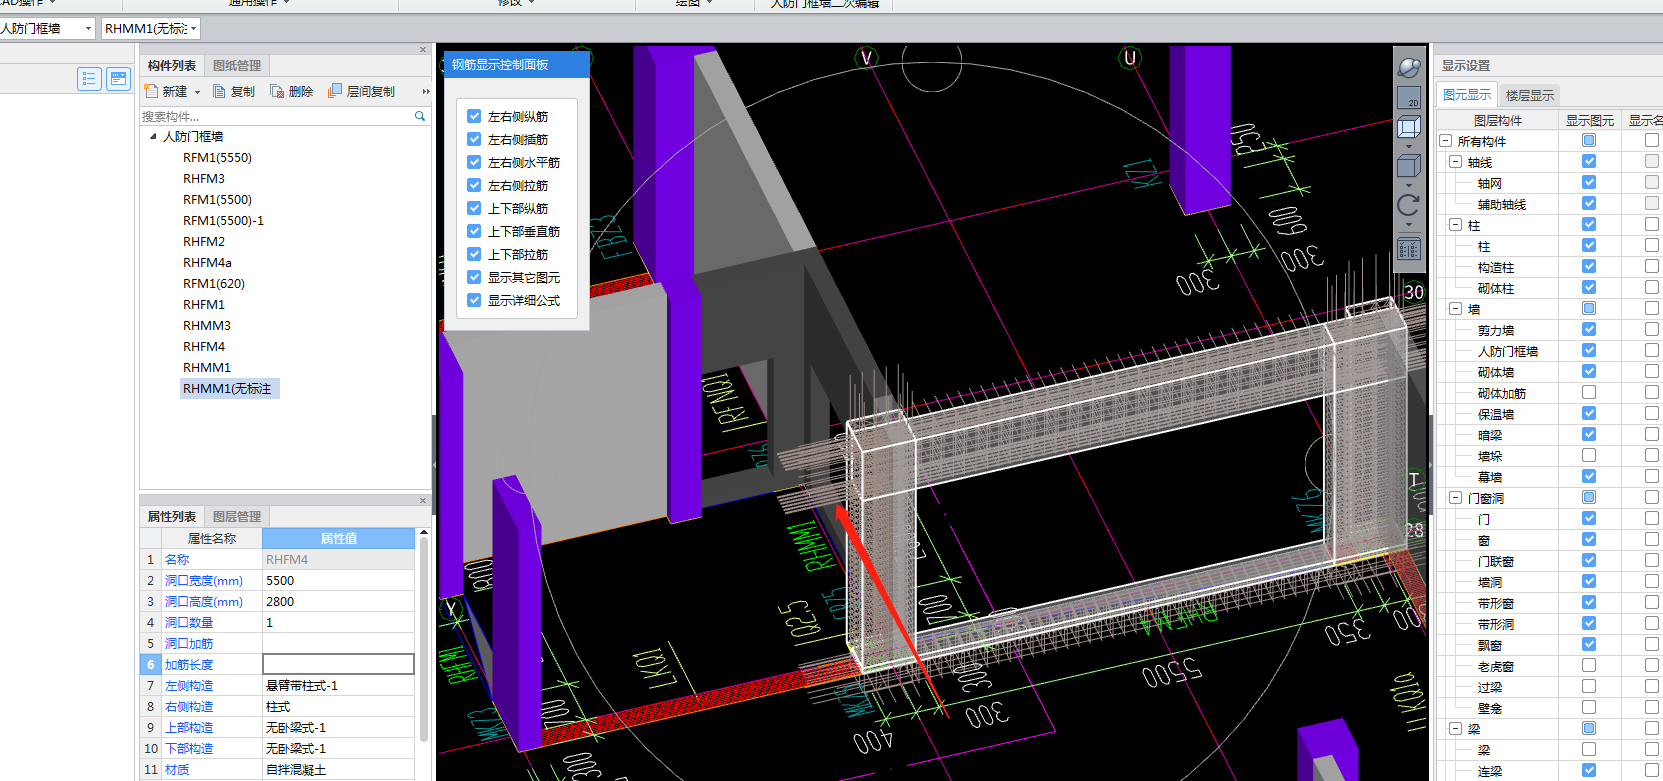Close the 构件列表 panel

coord(423,49)
